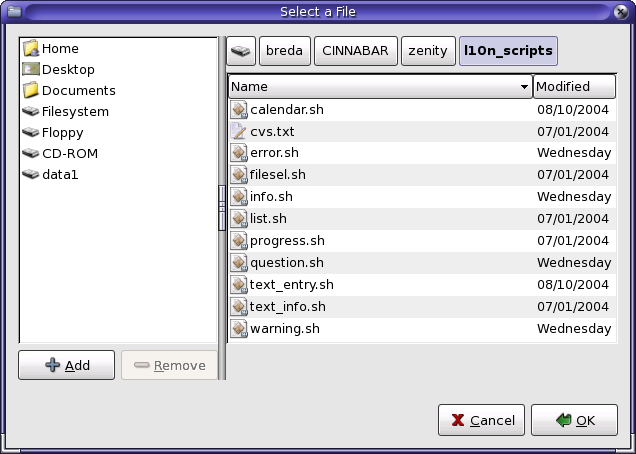Image resolution: width=636 pixels, height=454 pixels.
Task: Click the data1 drive icon
Action: tap(30, 175)
